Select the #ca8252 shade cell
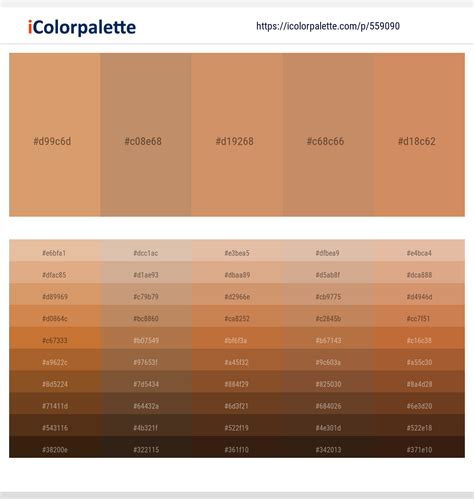Image resolution: width=474 pixels, height=499 pixels. (237, 316)
